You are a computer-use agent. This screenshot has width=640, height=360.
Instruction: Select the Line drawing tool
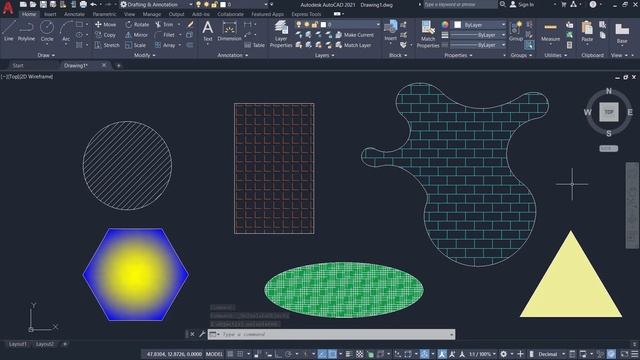9,31
